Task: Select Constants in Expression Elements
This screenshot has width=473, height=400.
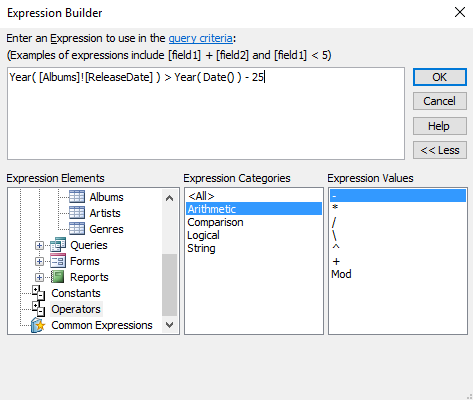Action: coord(76,293)
